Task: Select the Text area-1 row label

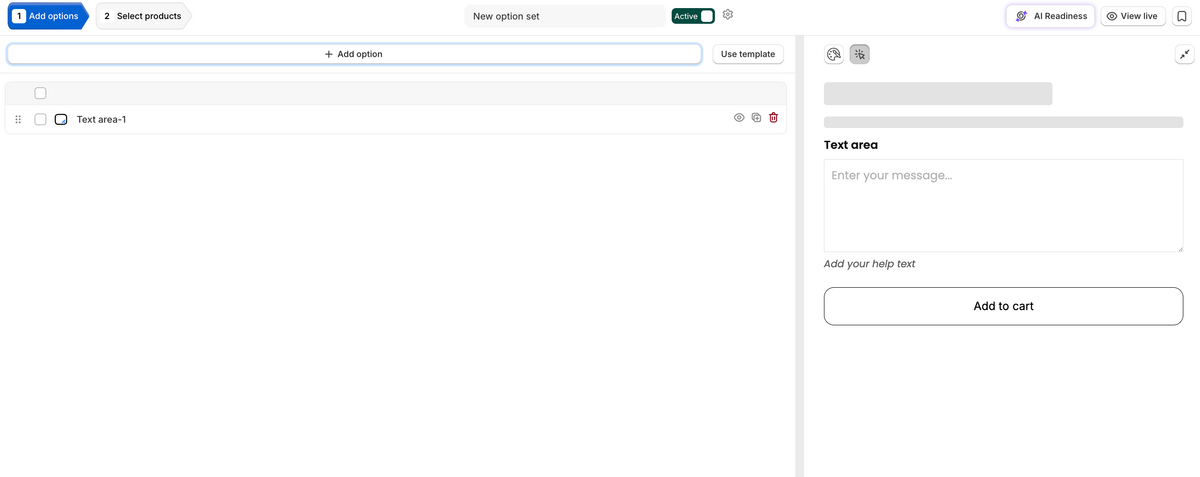Action: (101, 119)
